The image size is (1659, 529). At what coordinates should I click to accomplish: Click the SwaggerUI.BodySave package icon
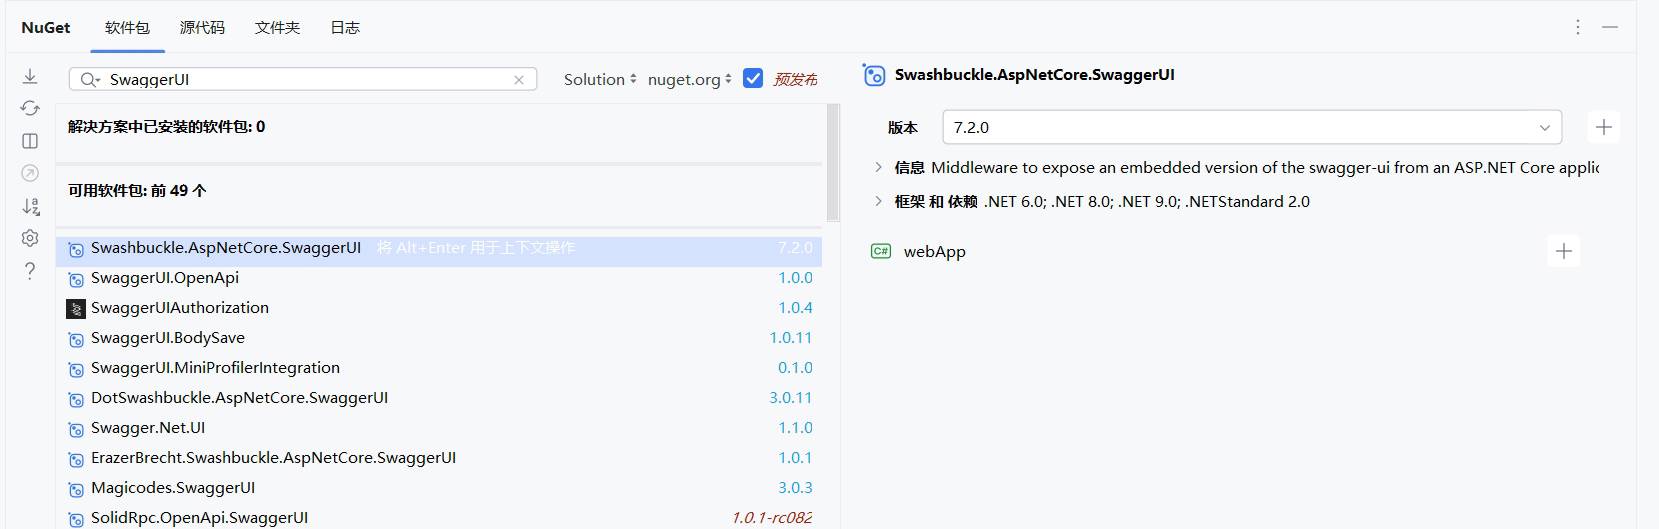76,339
